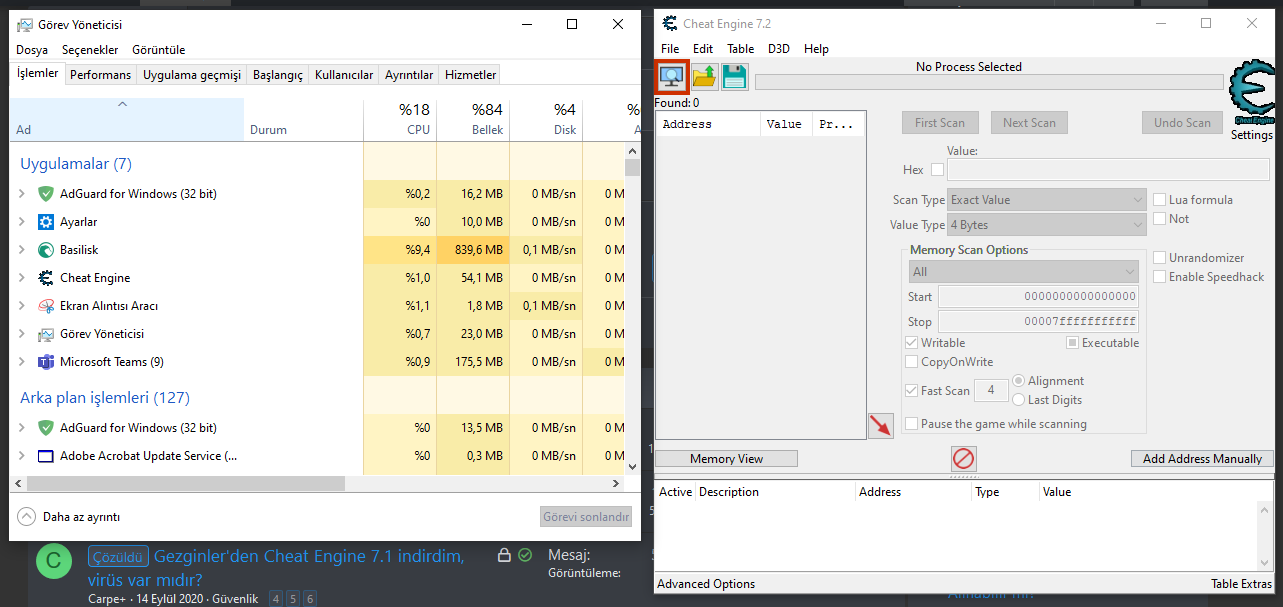
Task: Click Cheat Engine icon in Task Manager list
Action: pos(45,278)
